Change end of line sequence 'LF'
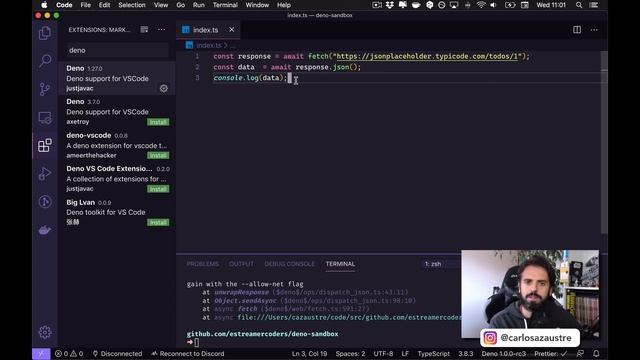Image resolution: width=640 pixels, height=360 pixels. tap(405, 354)
